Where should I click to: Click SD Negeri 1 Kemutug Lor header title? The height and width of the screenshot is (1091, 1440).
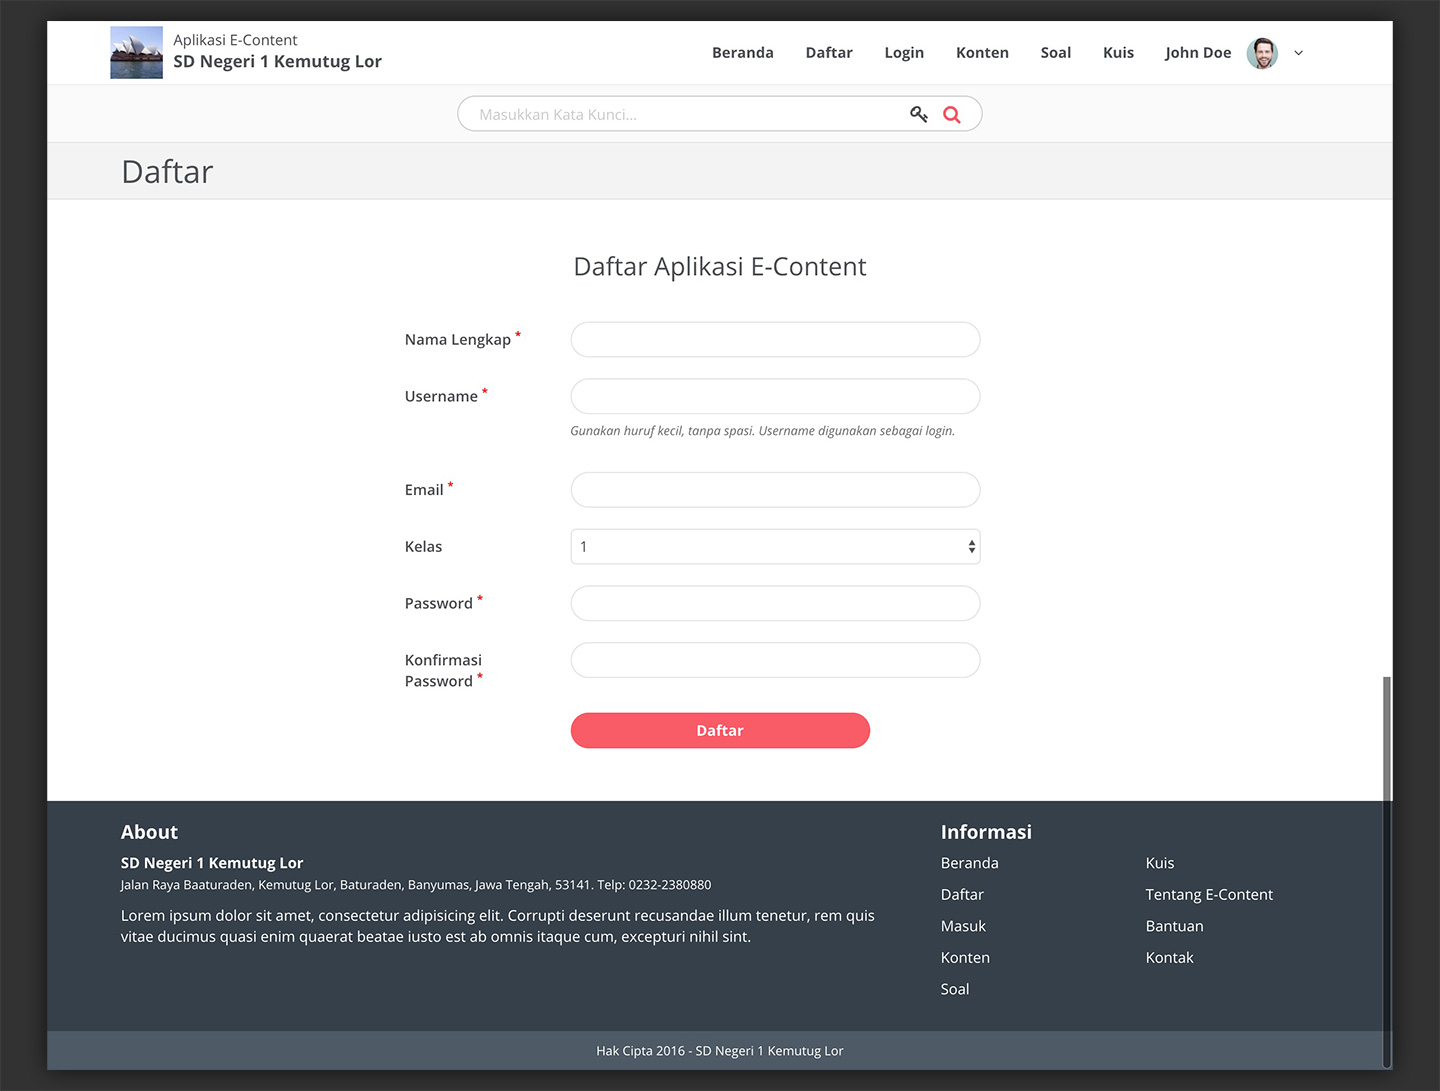click(277, 62)
